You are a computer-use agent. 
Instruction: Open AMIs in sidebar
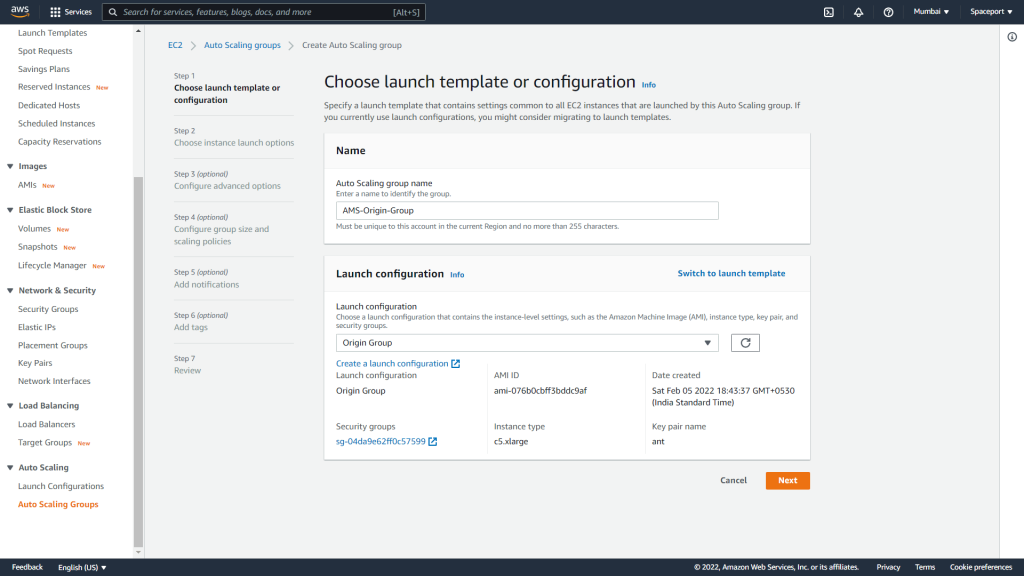point(27,185)
